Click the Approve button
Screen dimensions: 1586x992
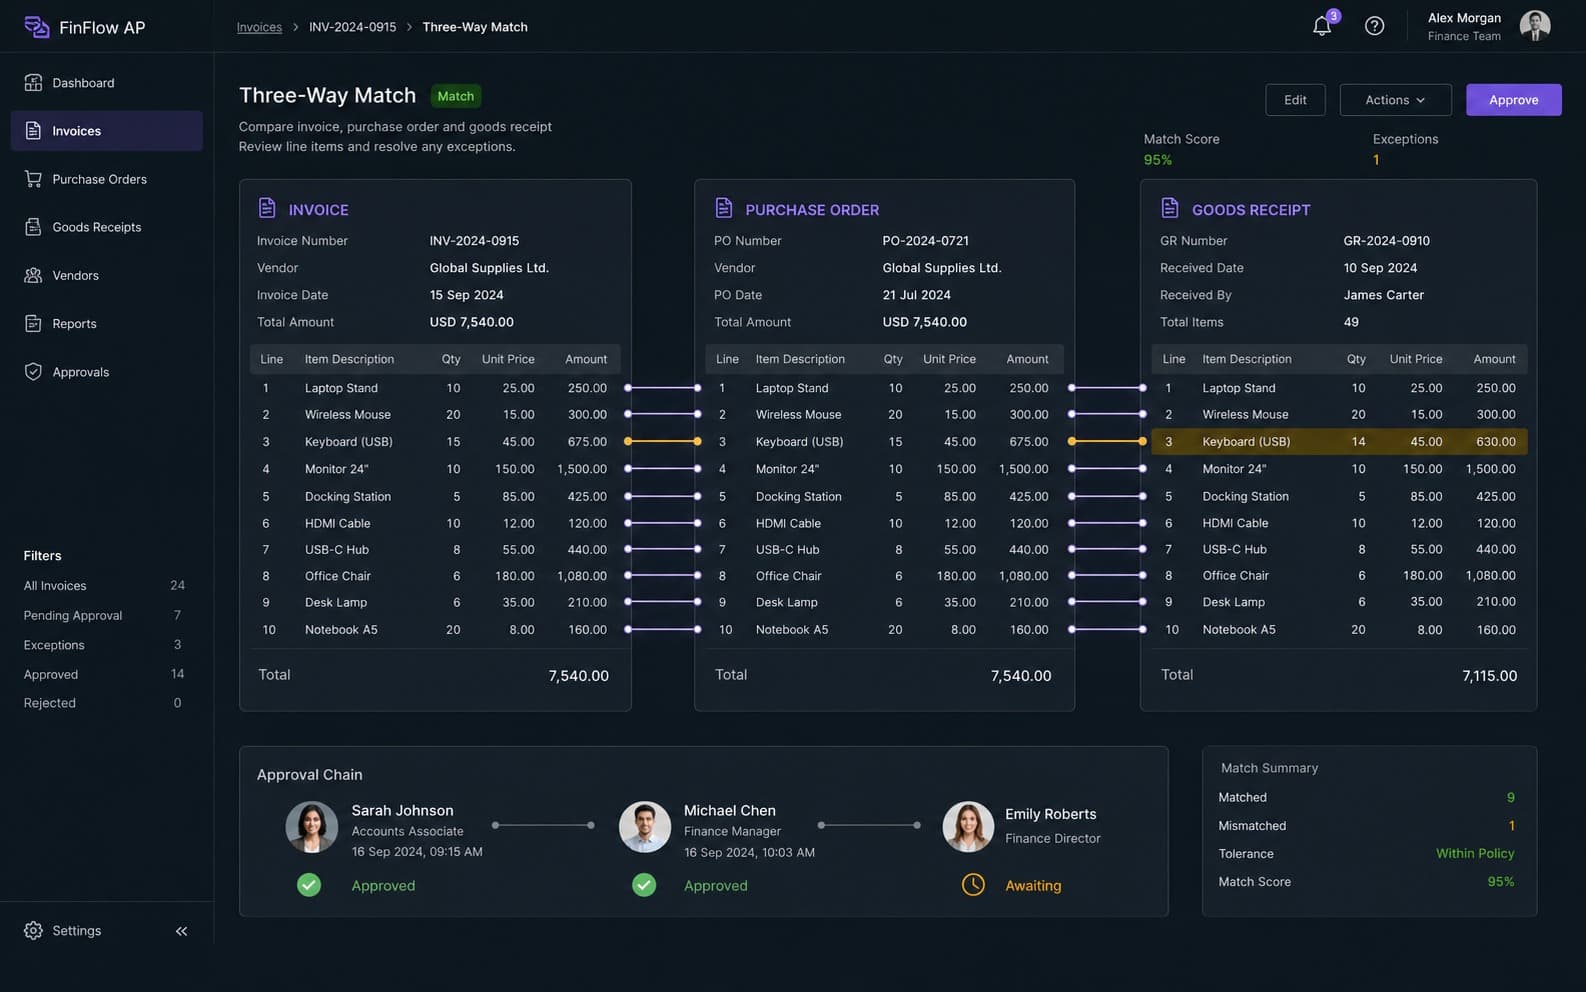1513,100
